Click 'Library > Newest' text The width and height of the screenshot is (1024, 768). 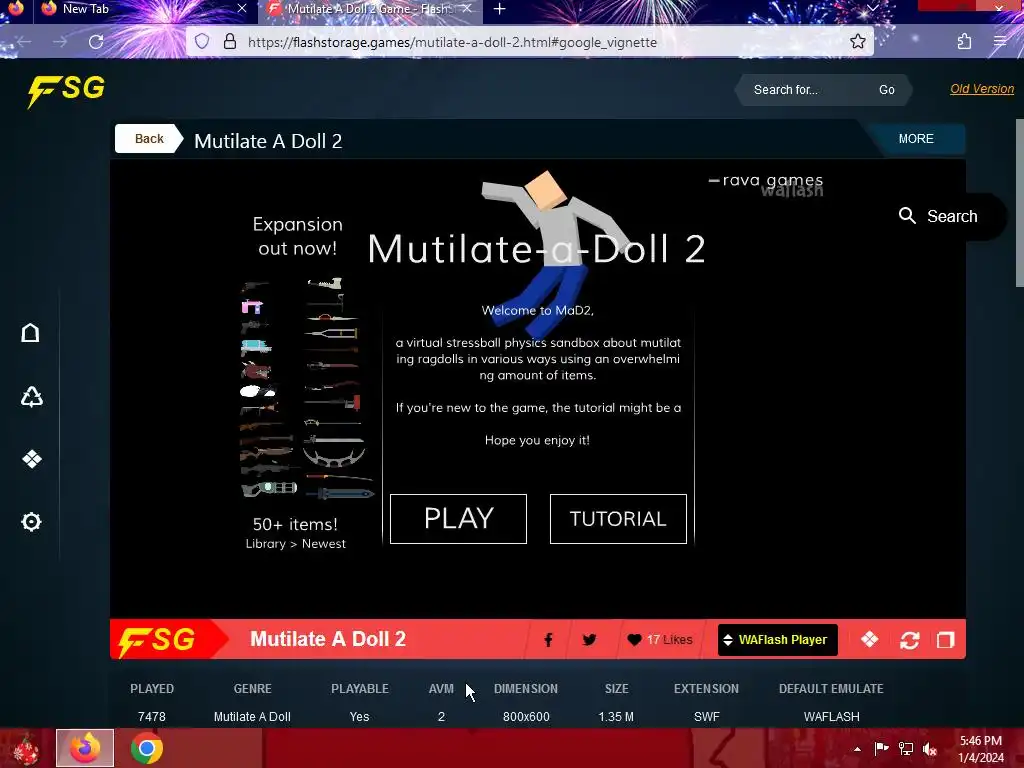pos(295,543)
